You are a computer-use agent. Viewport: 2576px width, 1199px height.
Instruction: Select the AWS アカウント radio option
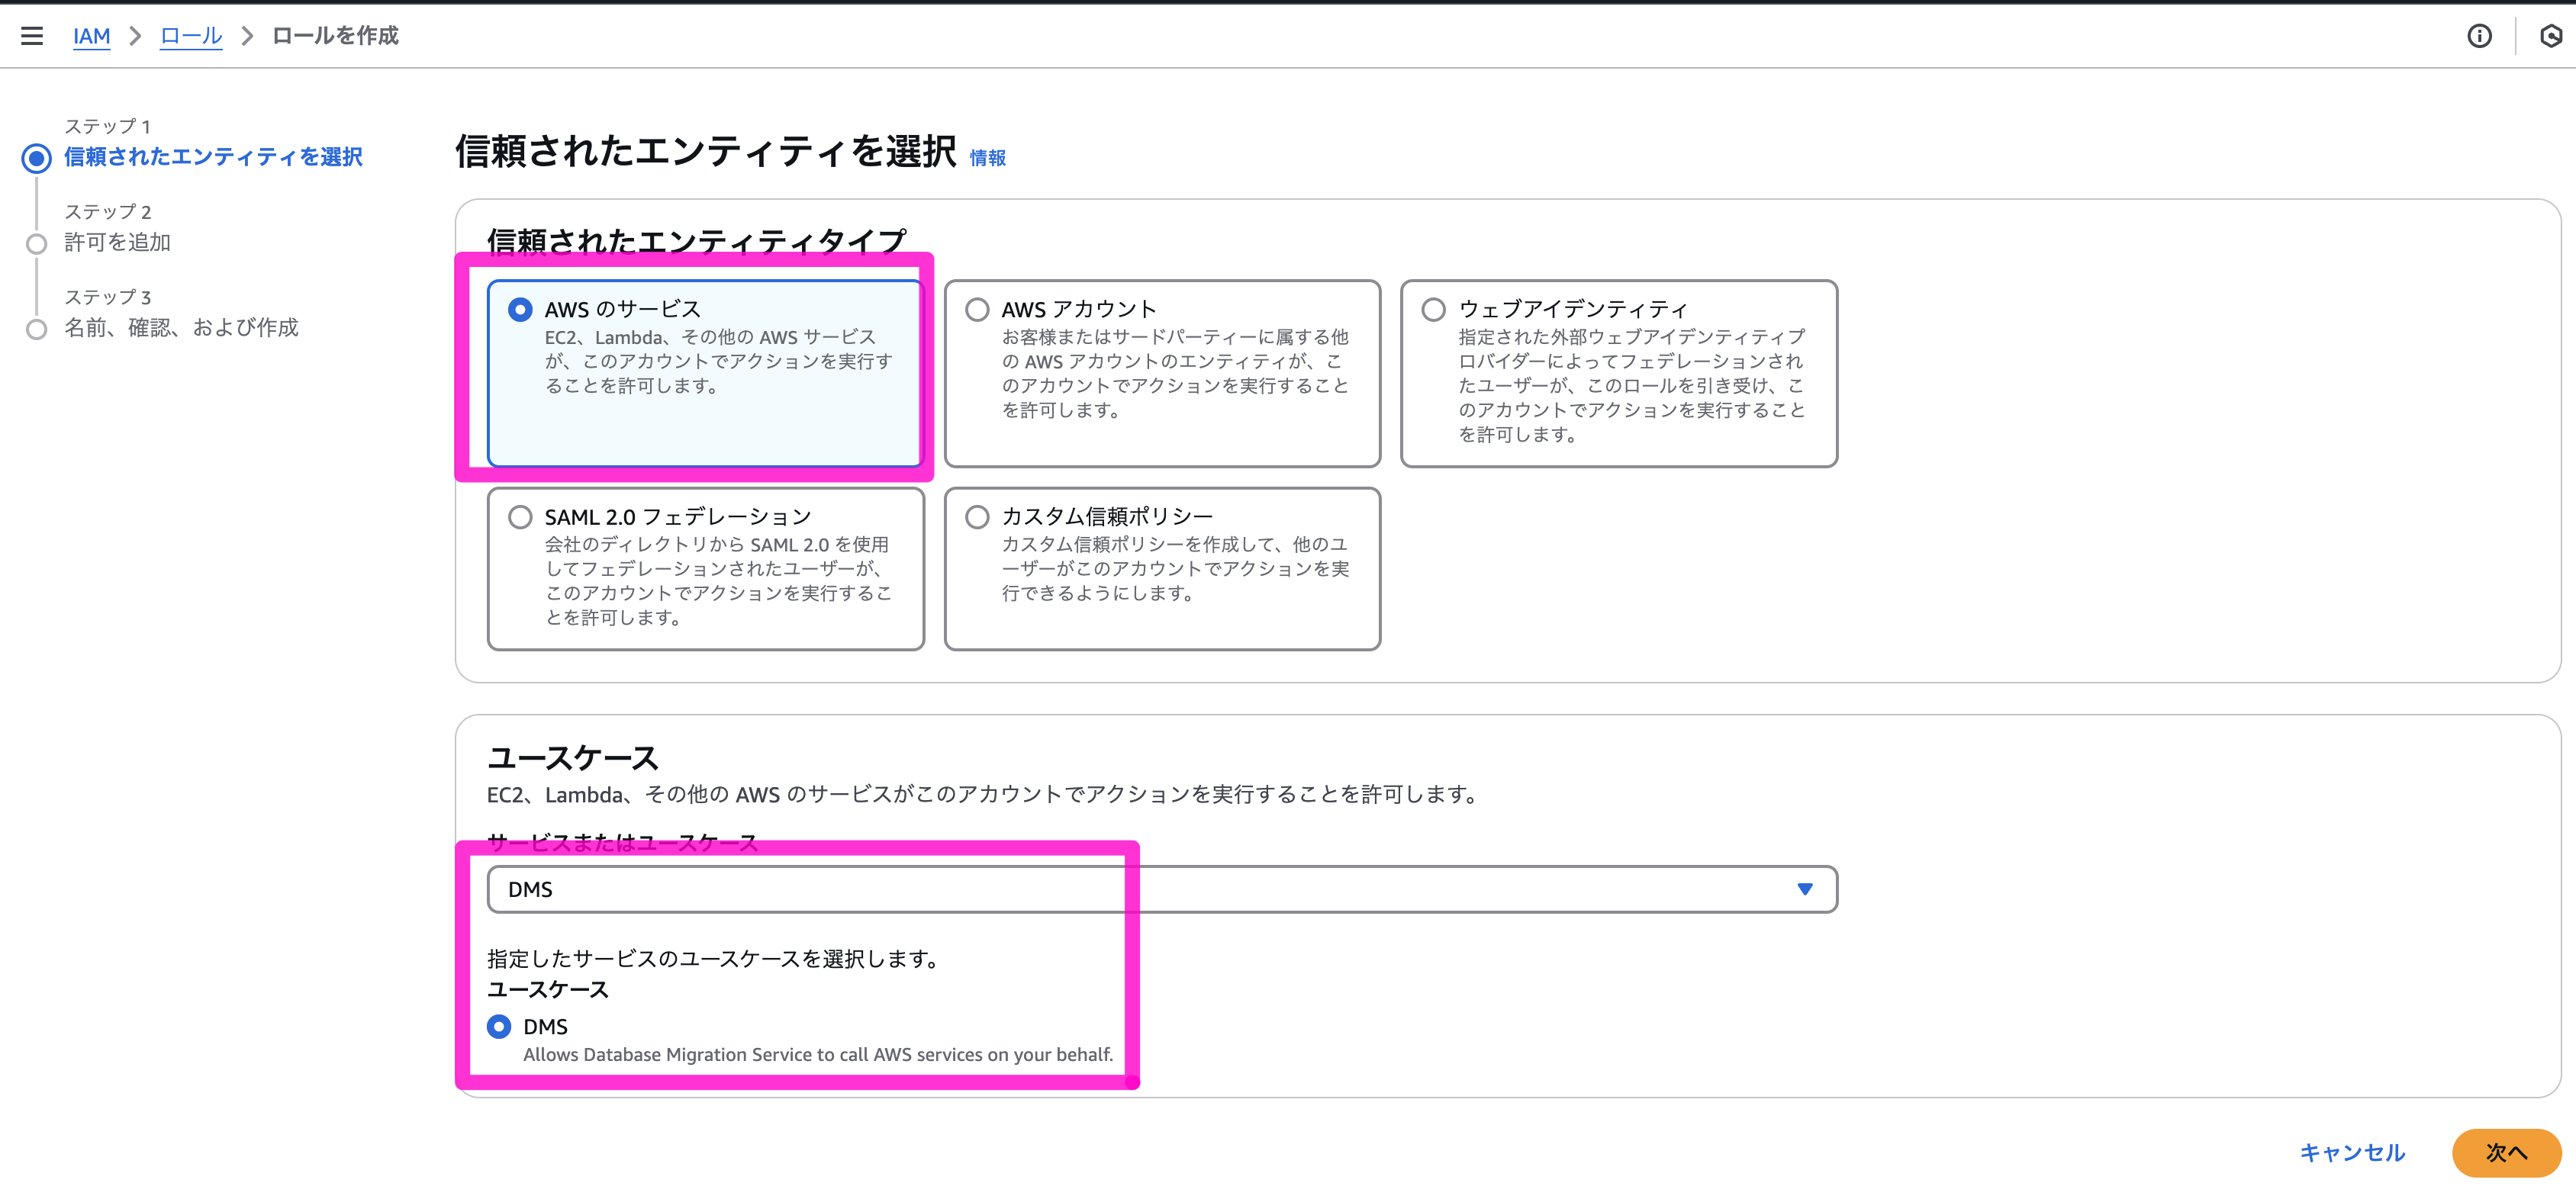tap(977, 310)
